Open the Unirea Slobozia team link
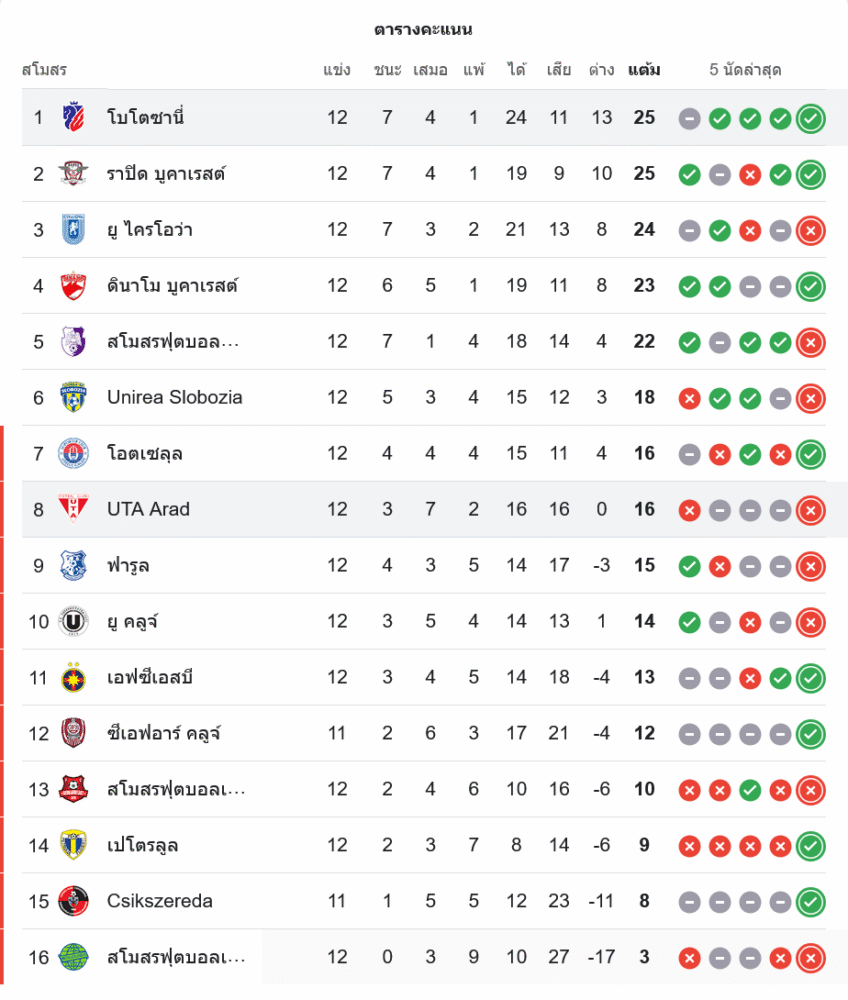The image size is (848, 1000). [x=174, y=398]
